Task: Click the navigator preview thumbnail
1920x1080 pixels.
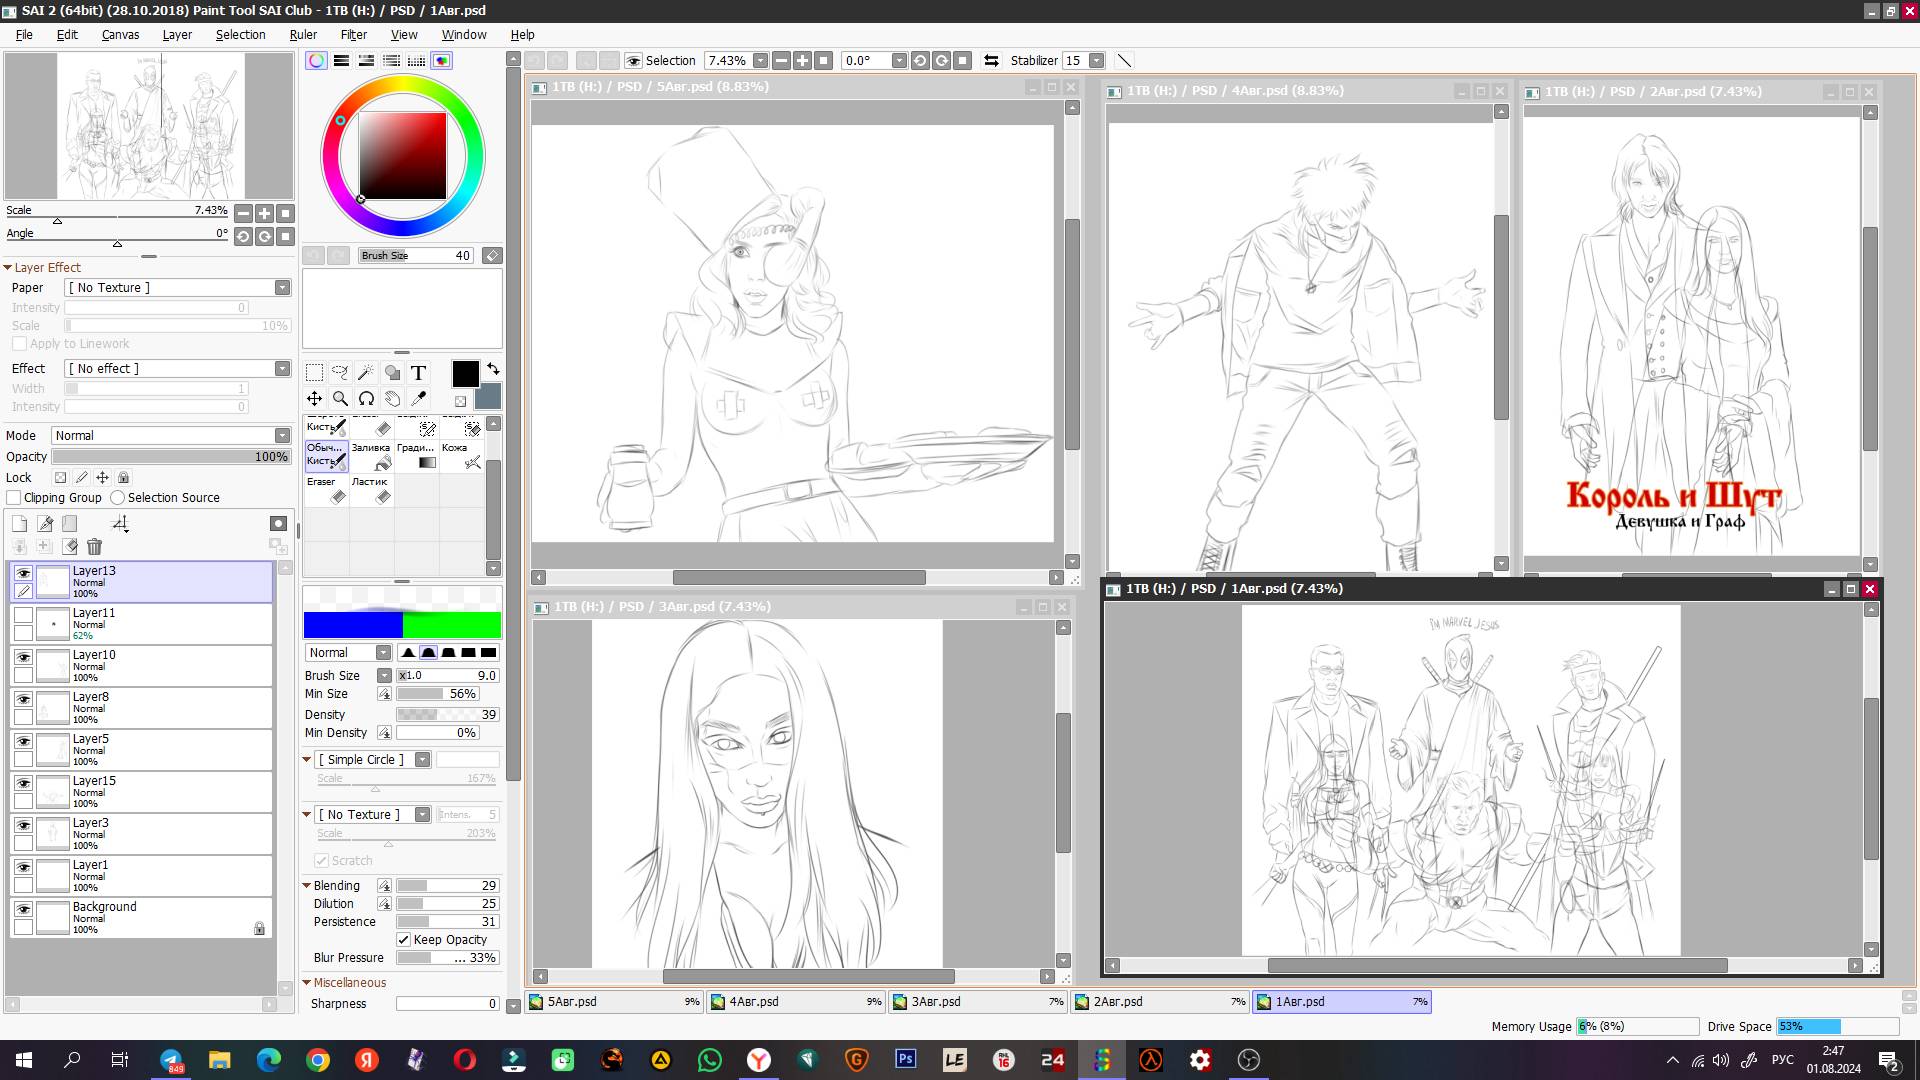Action: pos(150,125)
